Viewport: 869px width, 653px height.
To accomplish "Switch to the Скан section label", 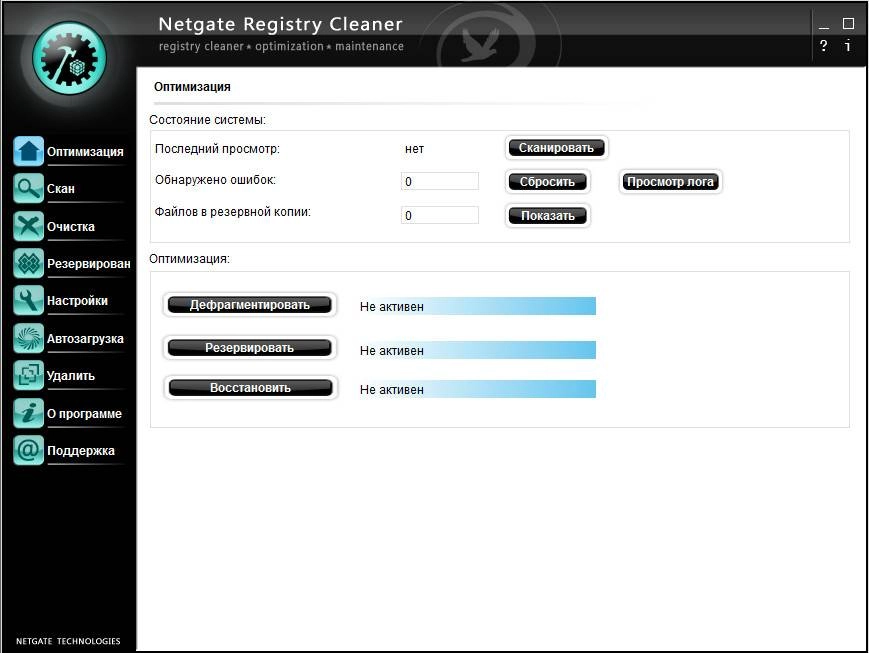I will [61, 188].
